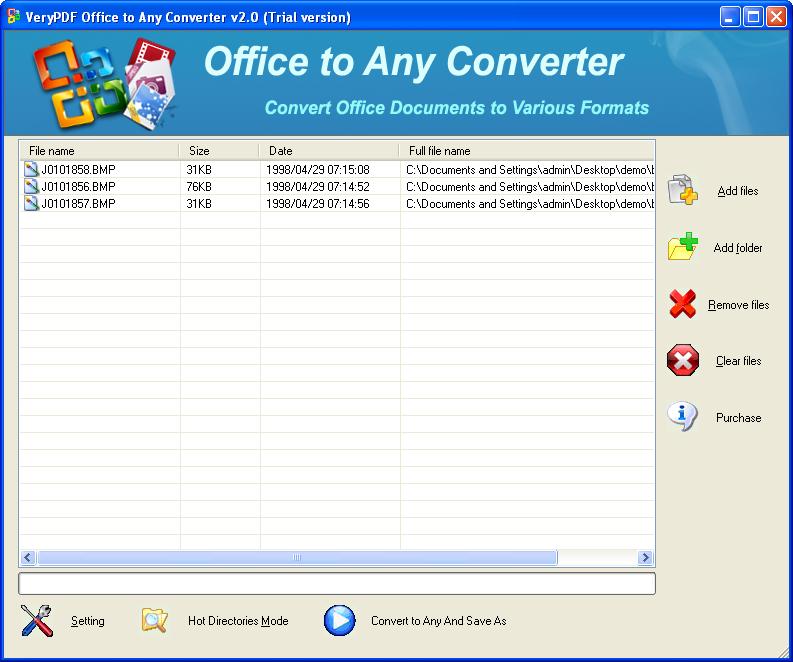Click the horizontal scrollbar thumb
793x662 pixels.
tap(297, 558)
